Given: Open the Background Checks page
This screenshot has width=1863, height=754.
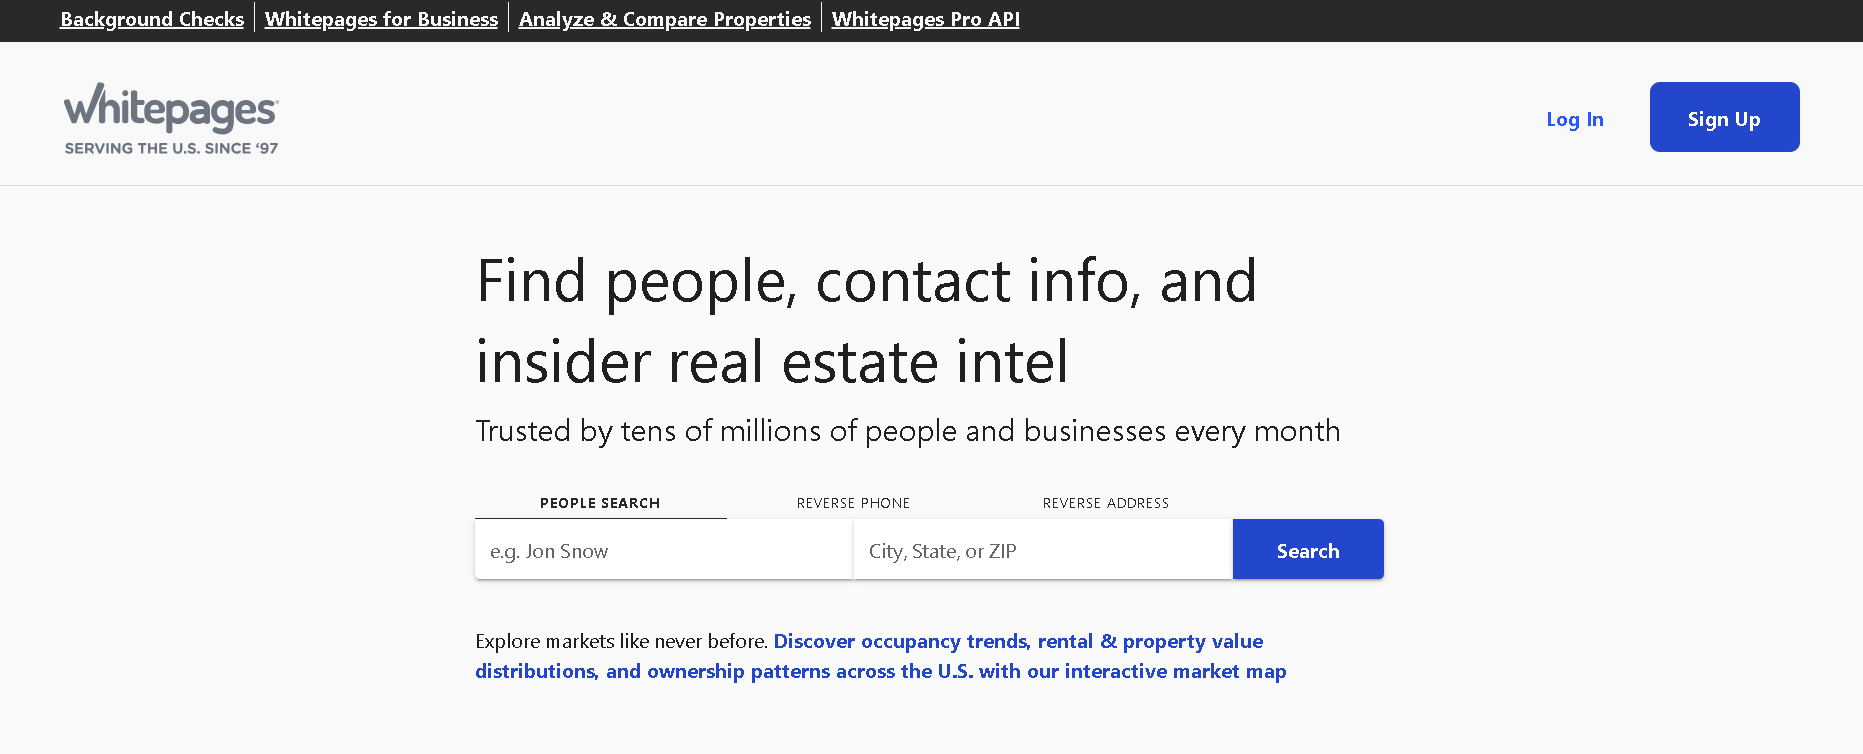Looking at the screenshot, I should [x=151, y=18].
